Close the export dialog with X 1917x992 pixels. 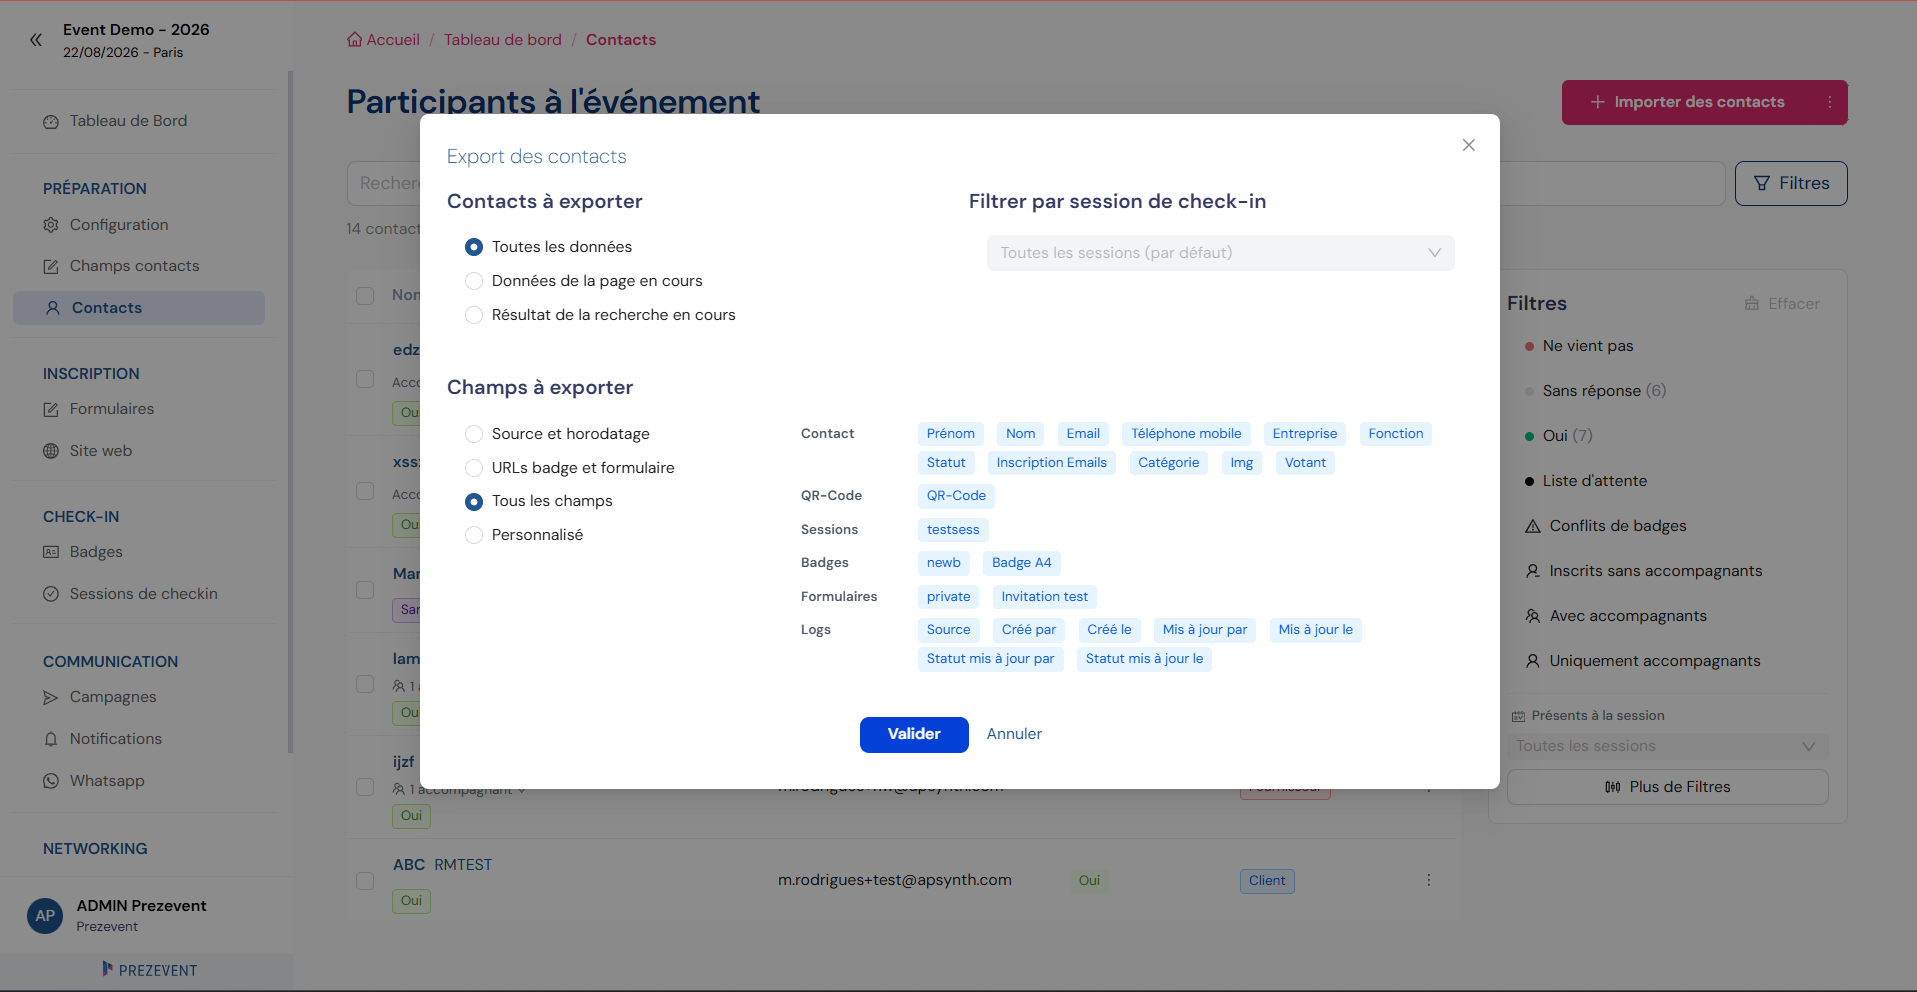click(x=1468, y=145)
